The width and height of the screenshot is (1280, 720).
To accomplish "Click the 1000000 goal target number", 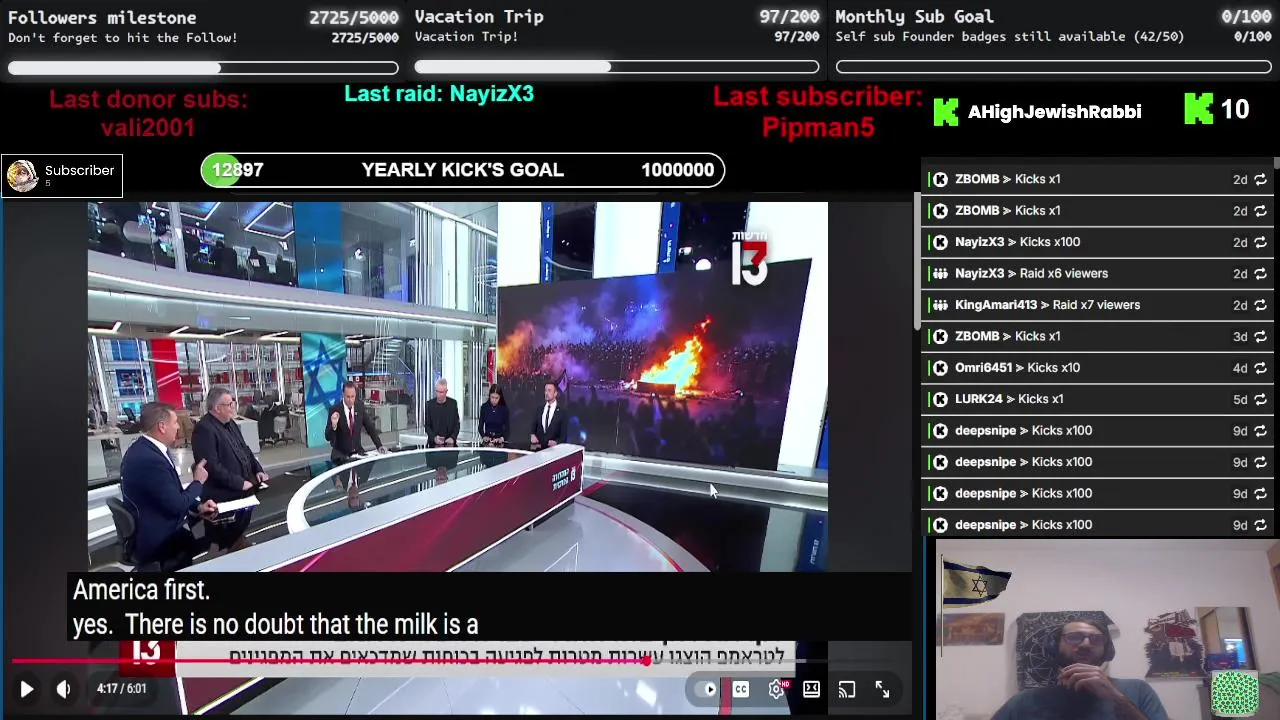I will click(x=678, y=170).
